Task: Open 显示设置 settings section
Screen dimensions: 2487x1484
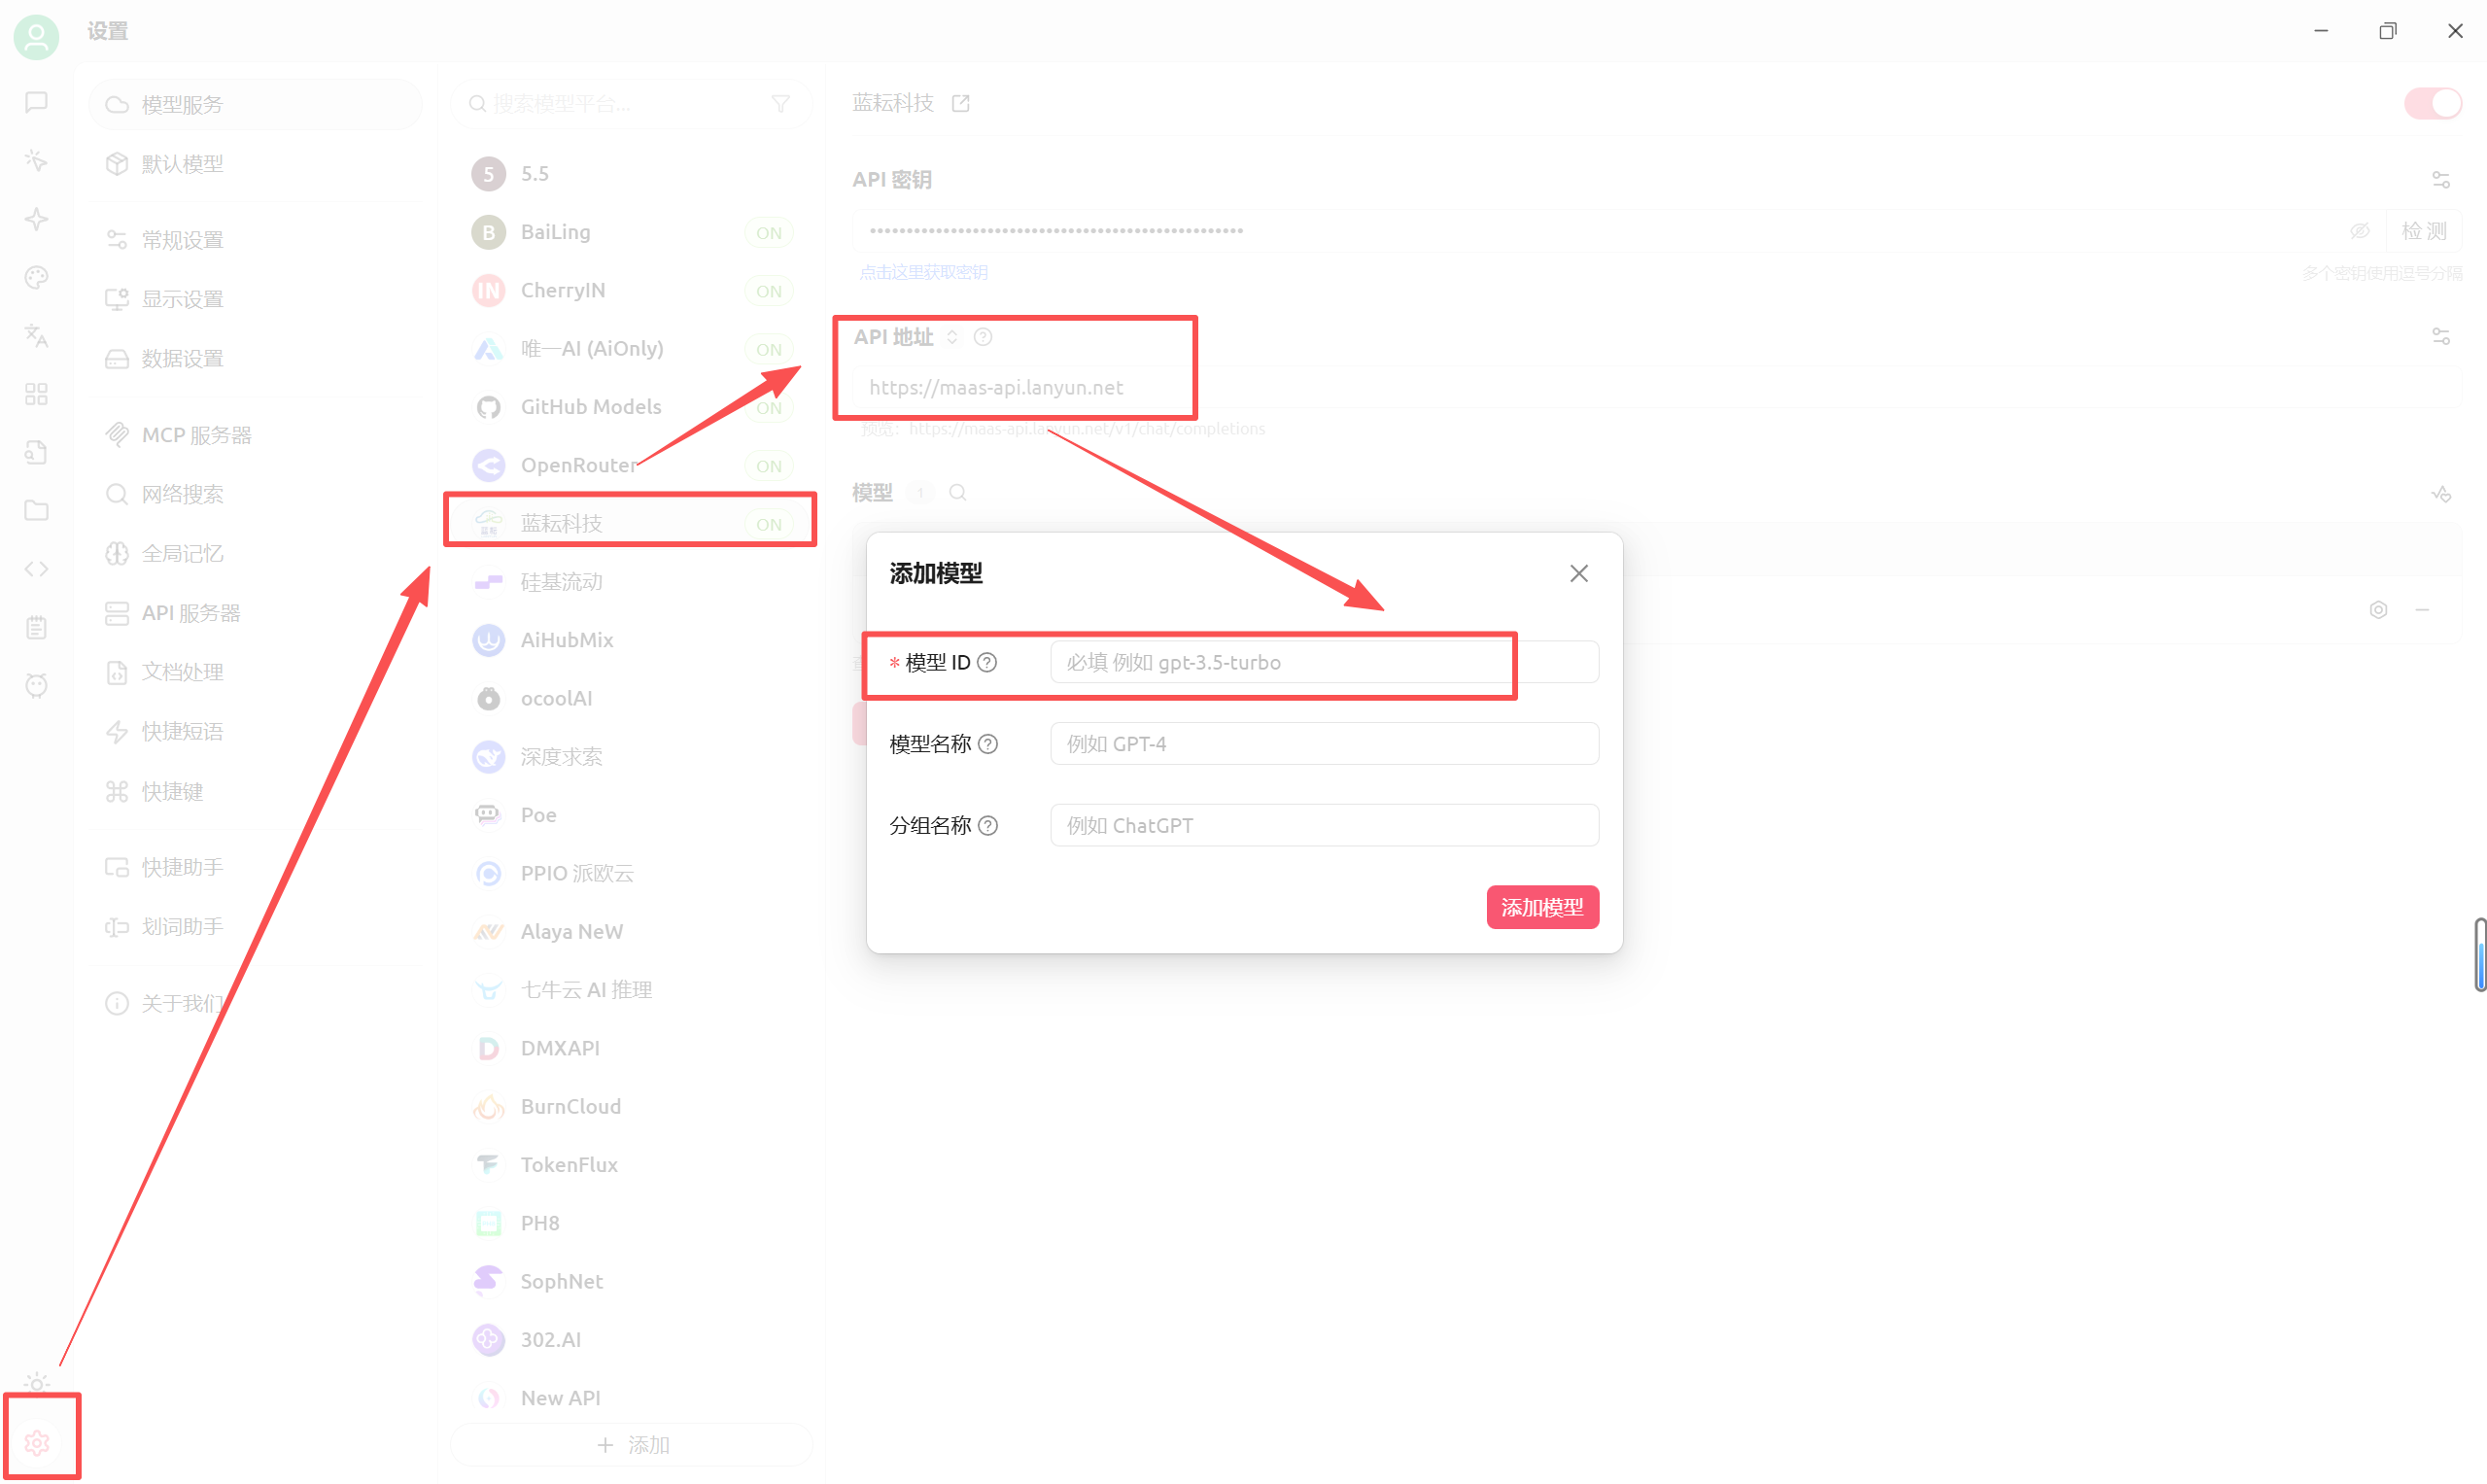Action: click(x=255, y=299)
